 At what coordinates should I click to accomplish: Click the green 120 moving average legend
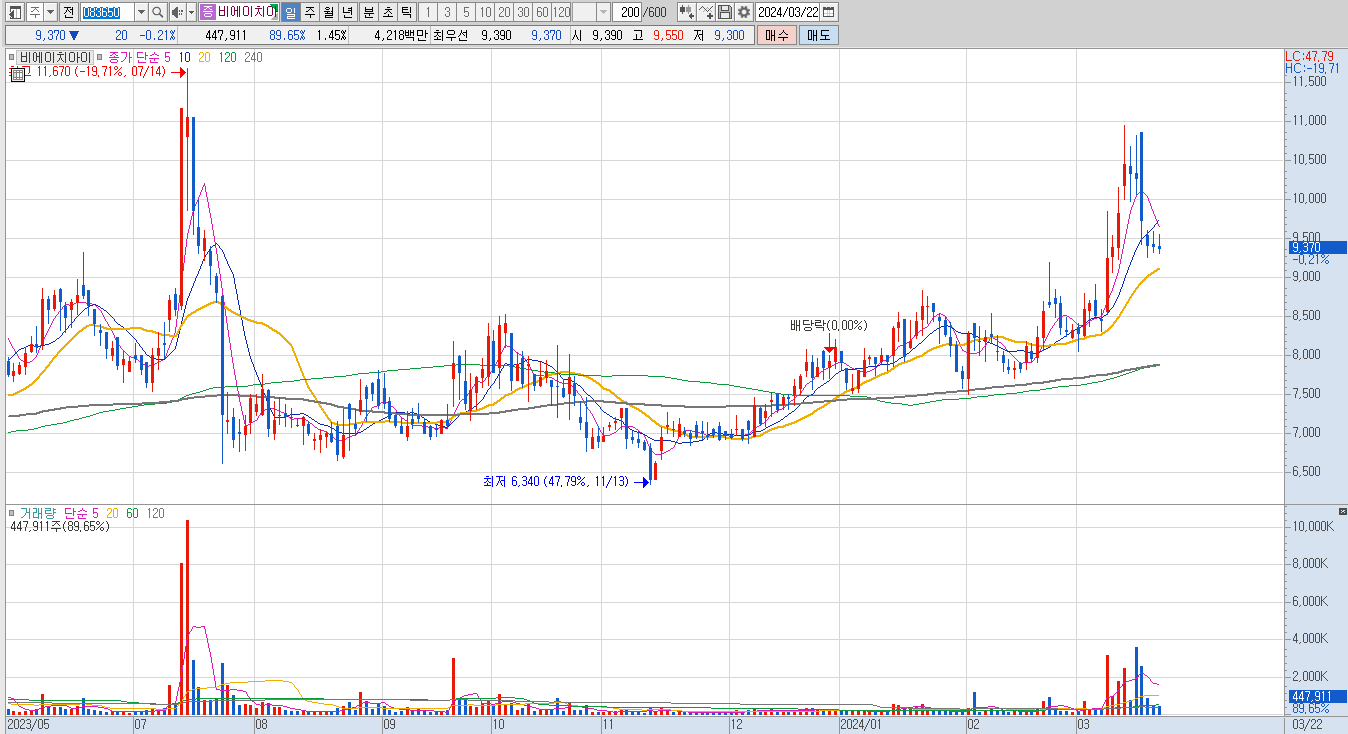point(227,57)
